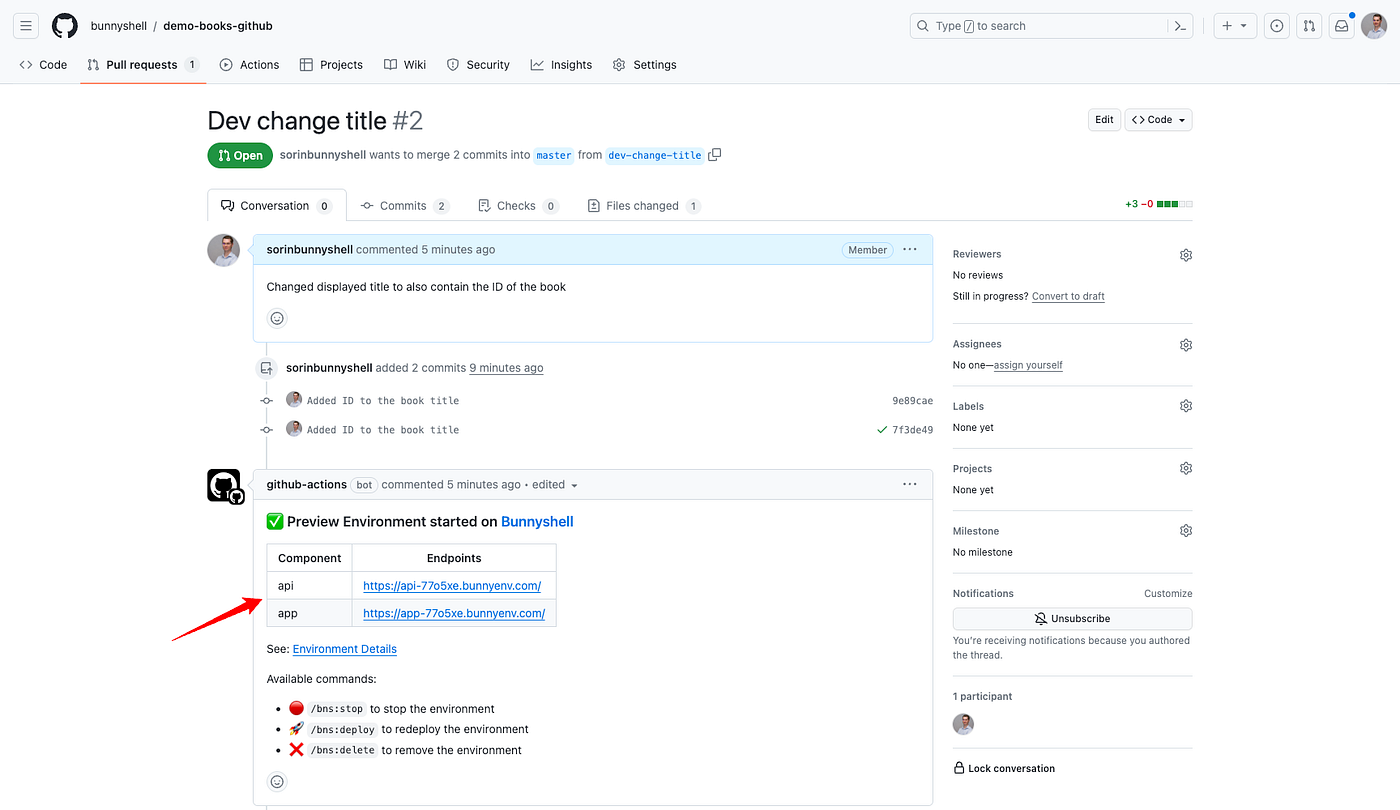Open the master base branch link
Viewport: 1400px width, 810px height.
554,155
